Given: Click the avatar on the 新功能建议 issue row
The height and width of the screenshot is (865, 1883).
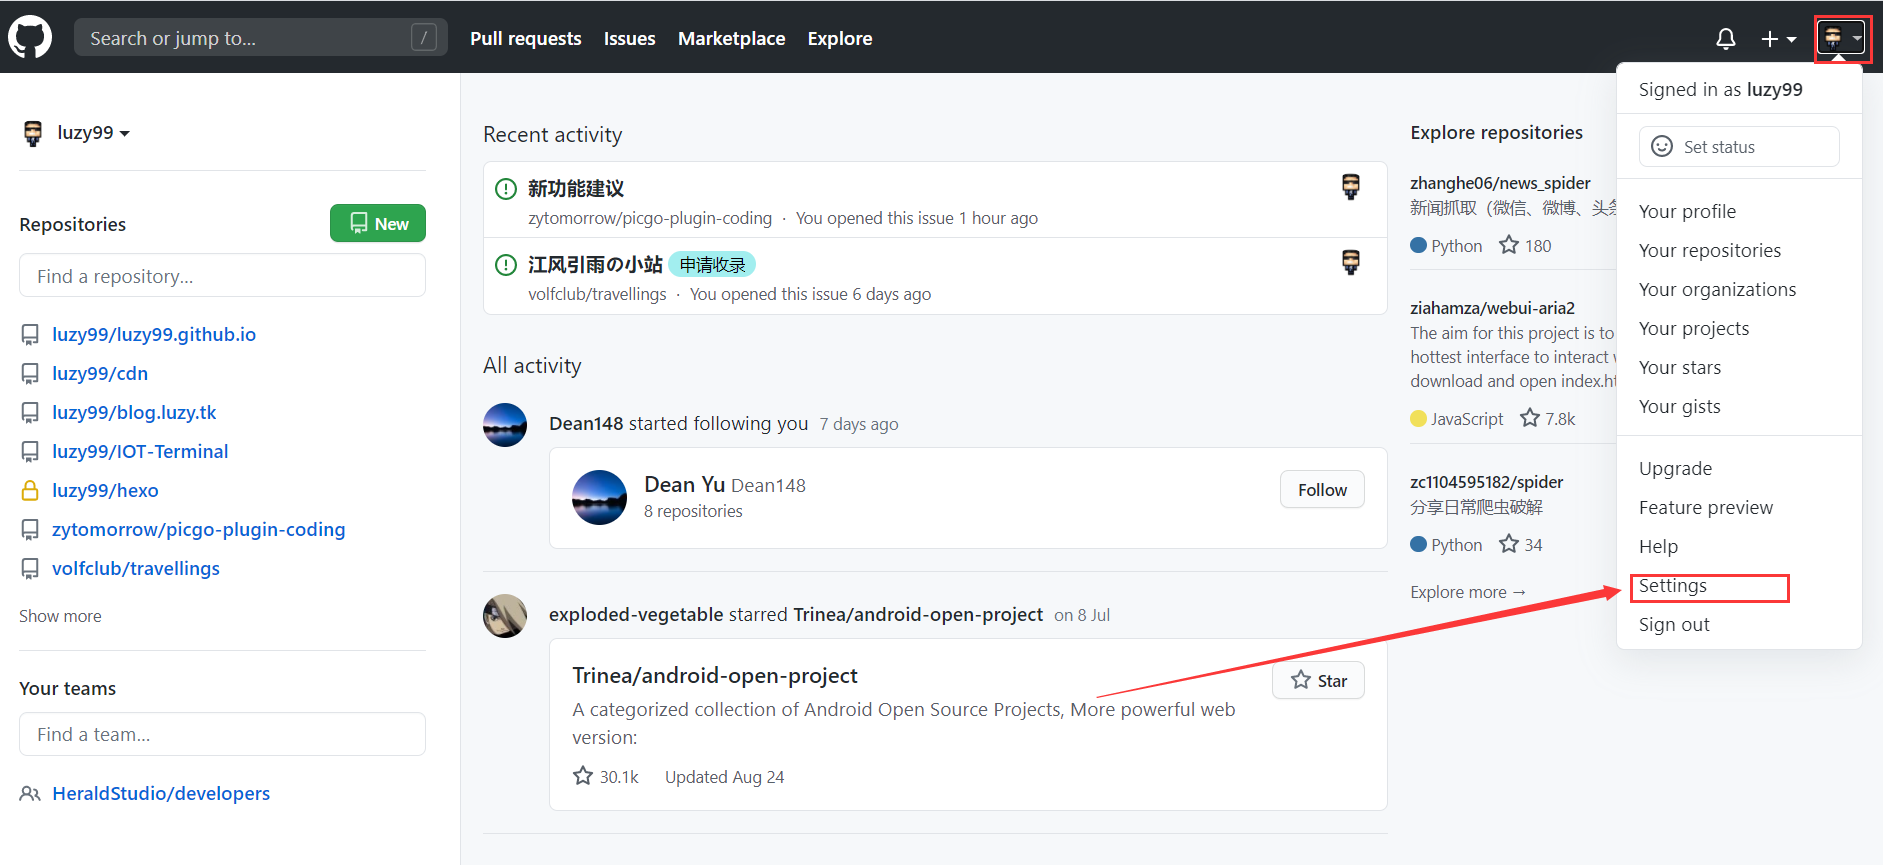Looking at the screenshot, I should (1351, 186).
